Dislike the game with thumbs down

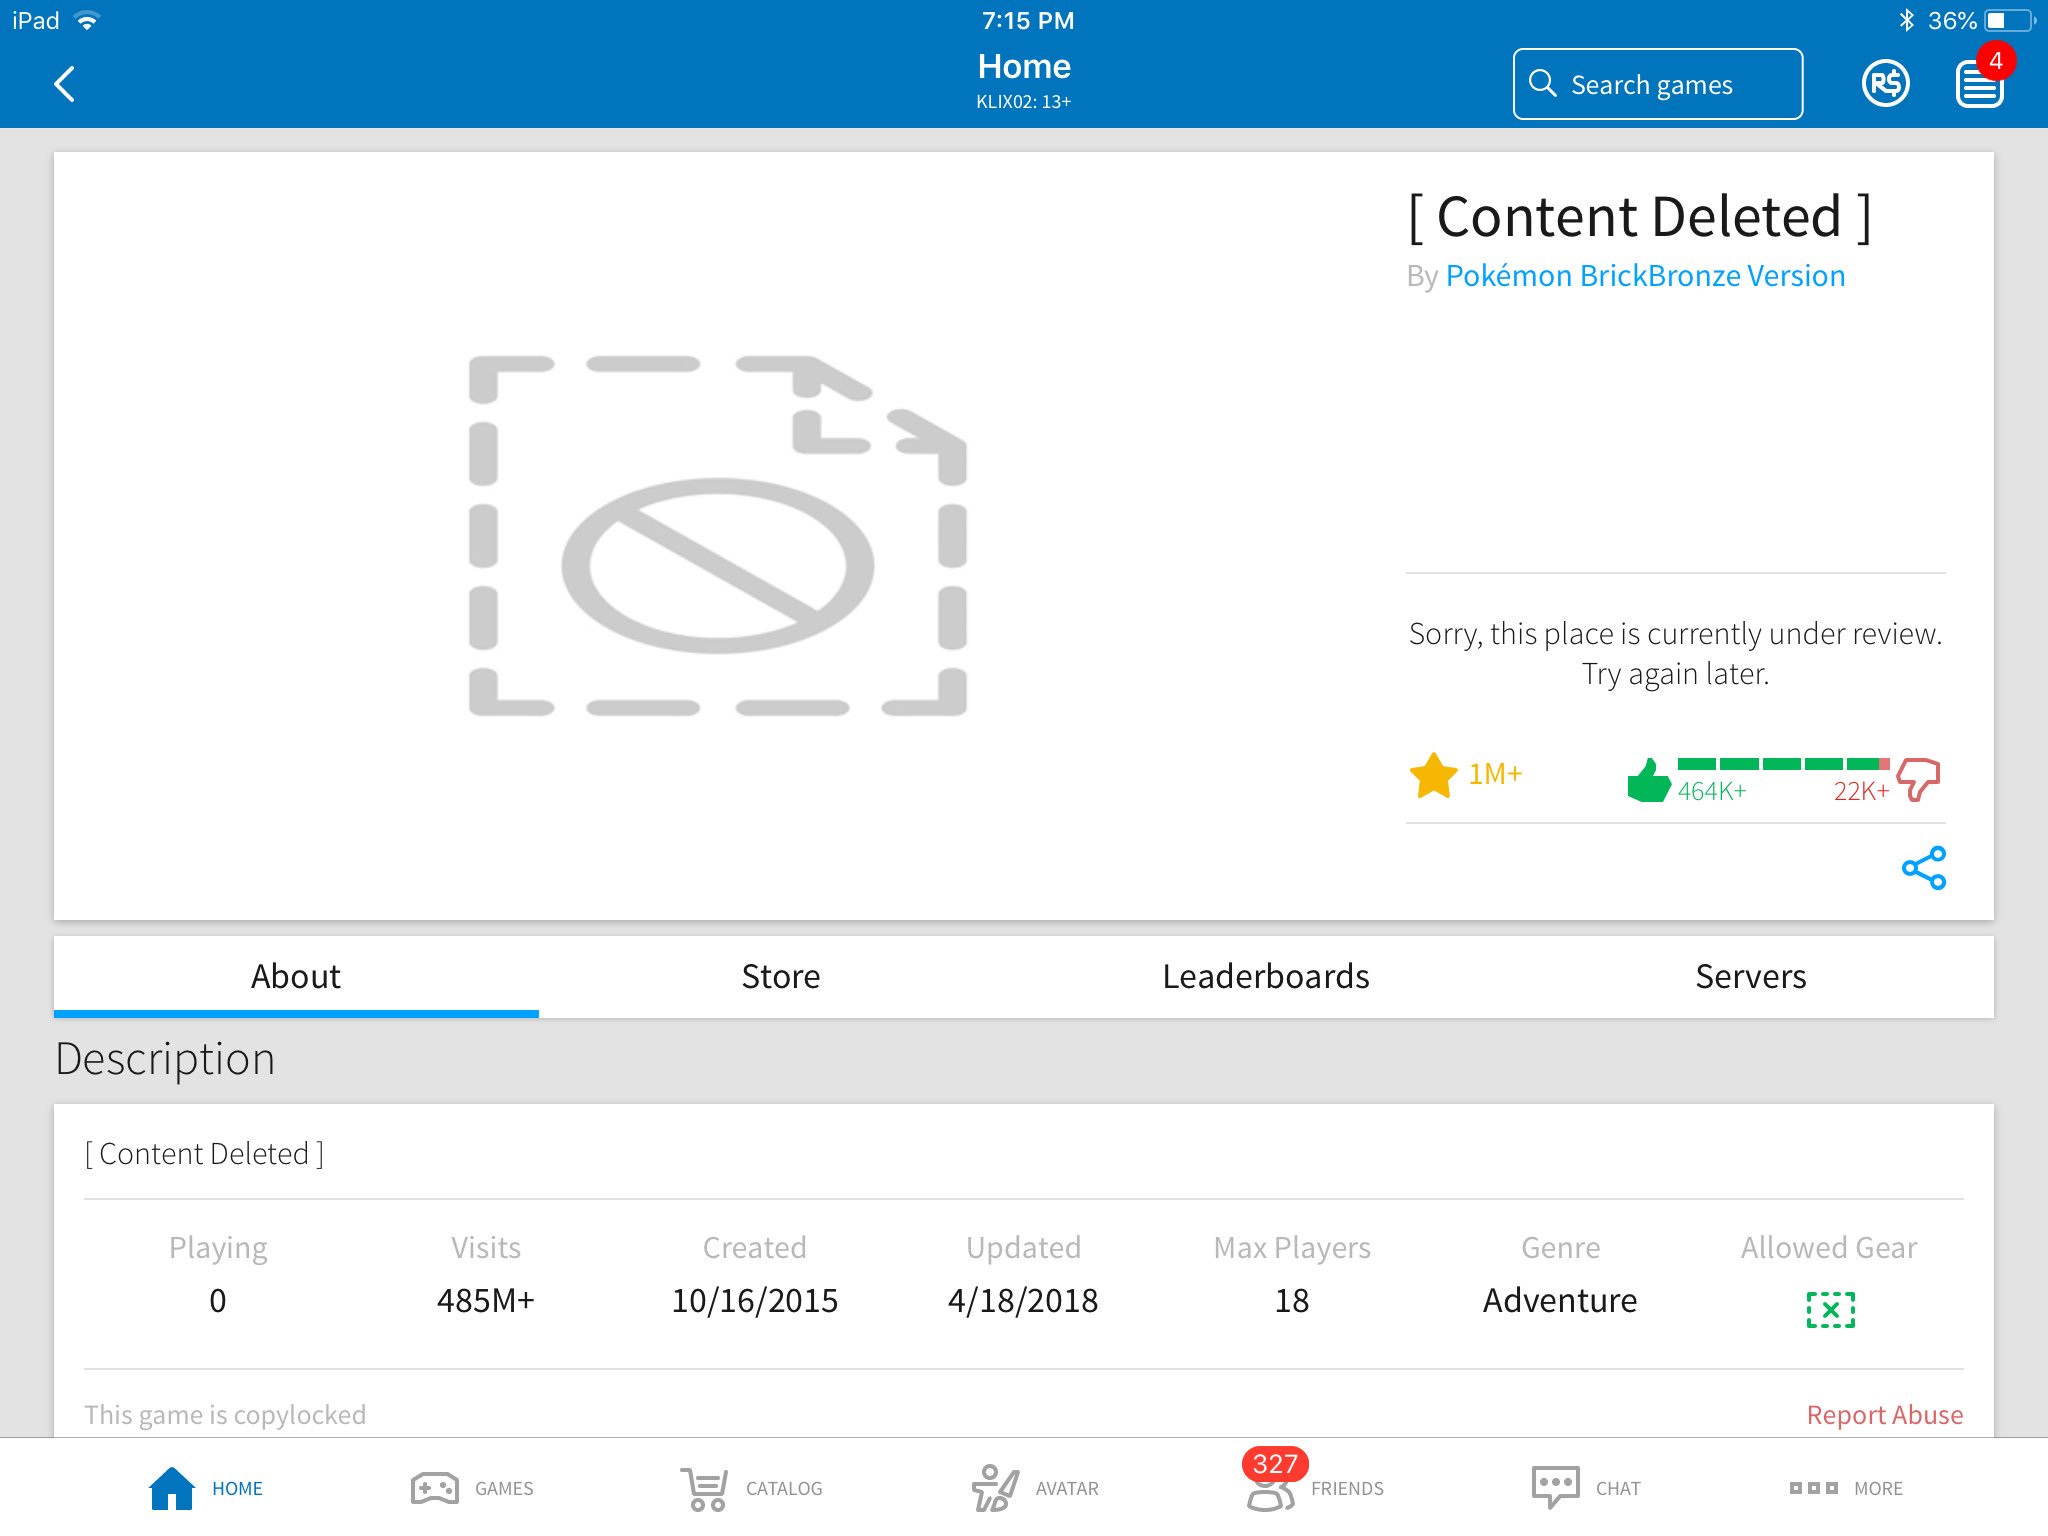point(1918,780)
